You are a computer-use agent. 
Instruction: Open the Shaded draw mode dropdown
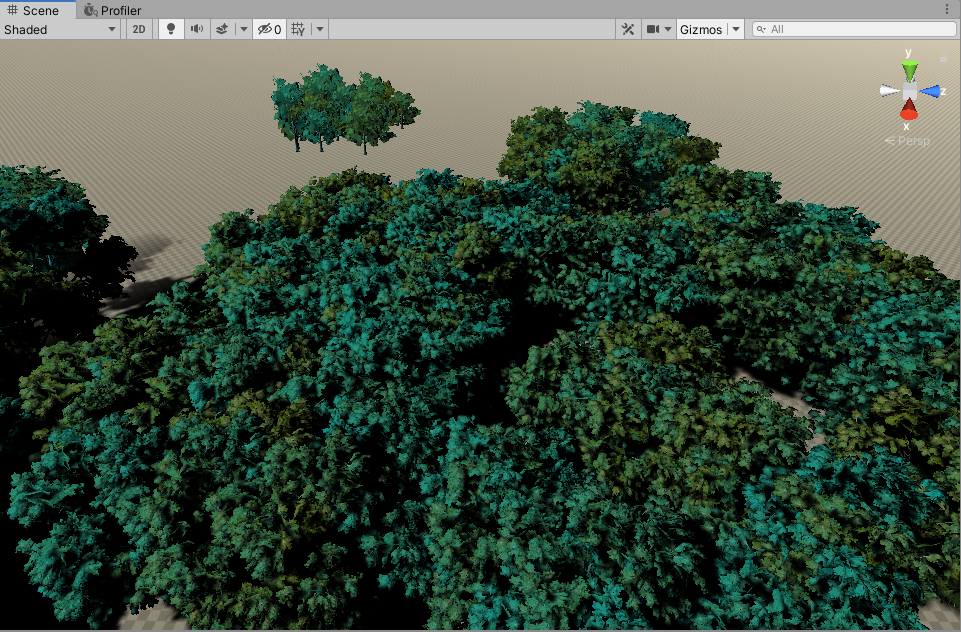pyautogui.click(x=60, y=29)
